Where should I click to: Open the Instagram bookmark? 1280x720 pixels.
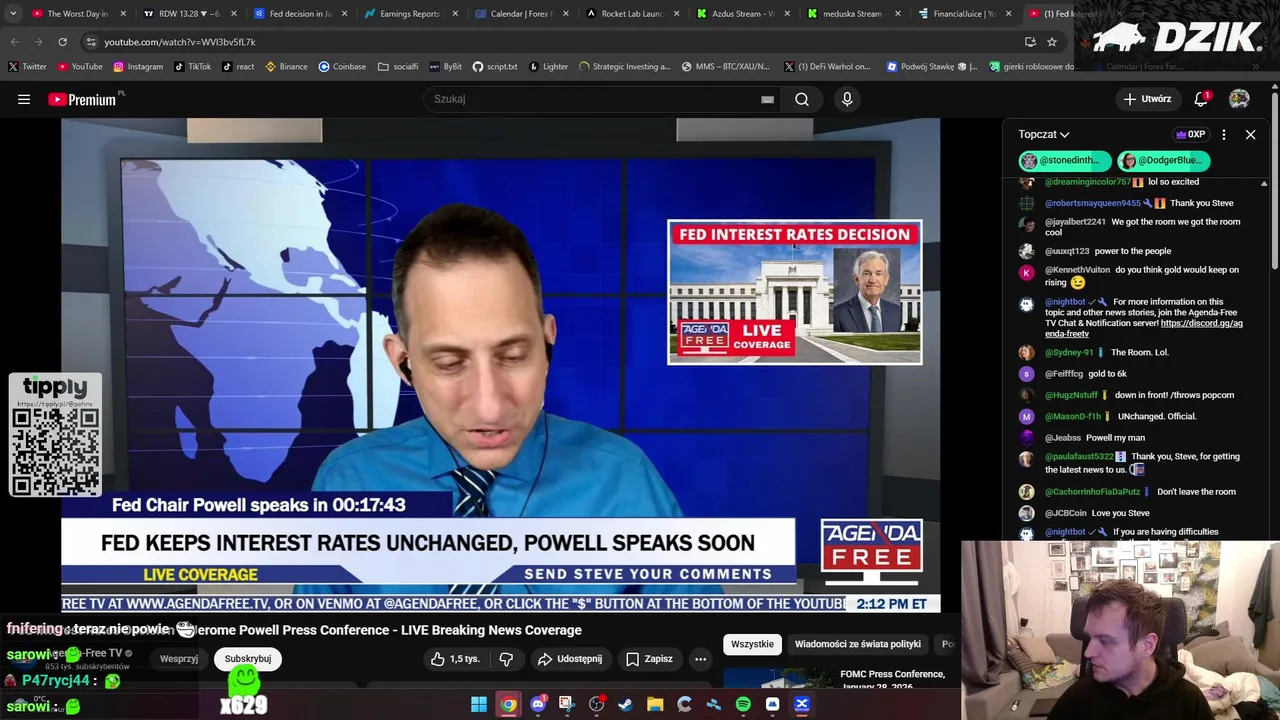coord(138,67)
